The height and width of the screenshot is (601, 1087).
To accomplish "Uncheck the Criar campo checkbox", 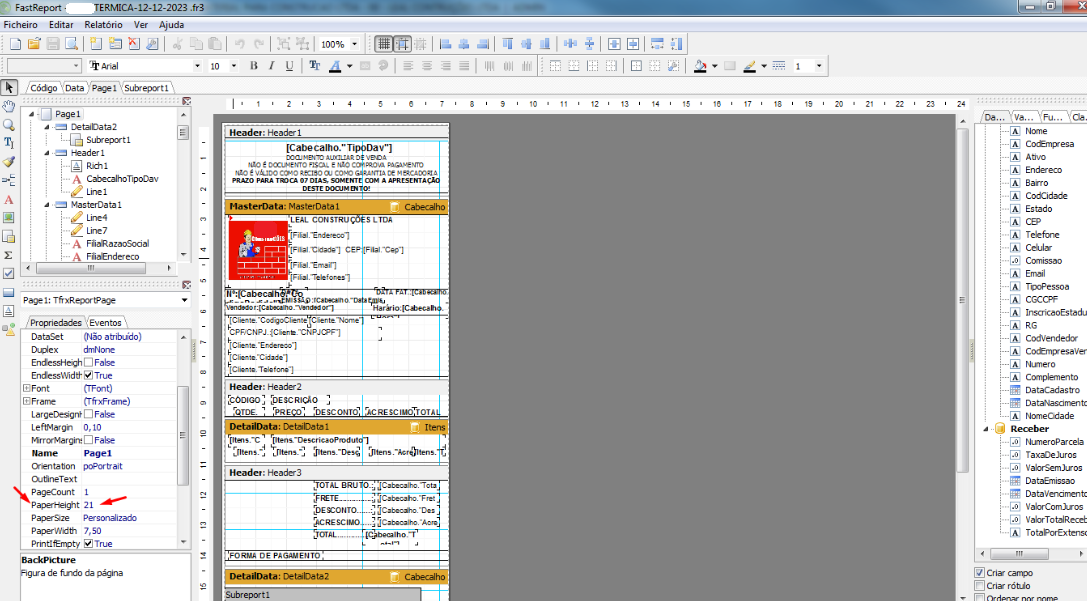I will coord(980,573).
